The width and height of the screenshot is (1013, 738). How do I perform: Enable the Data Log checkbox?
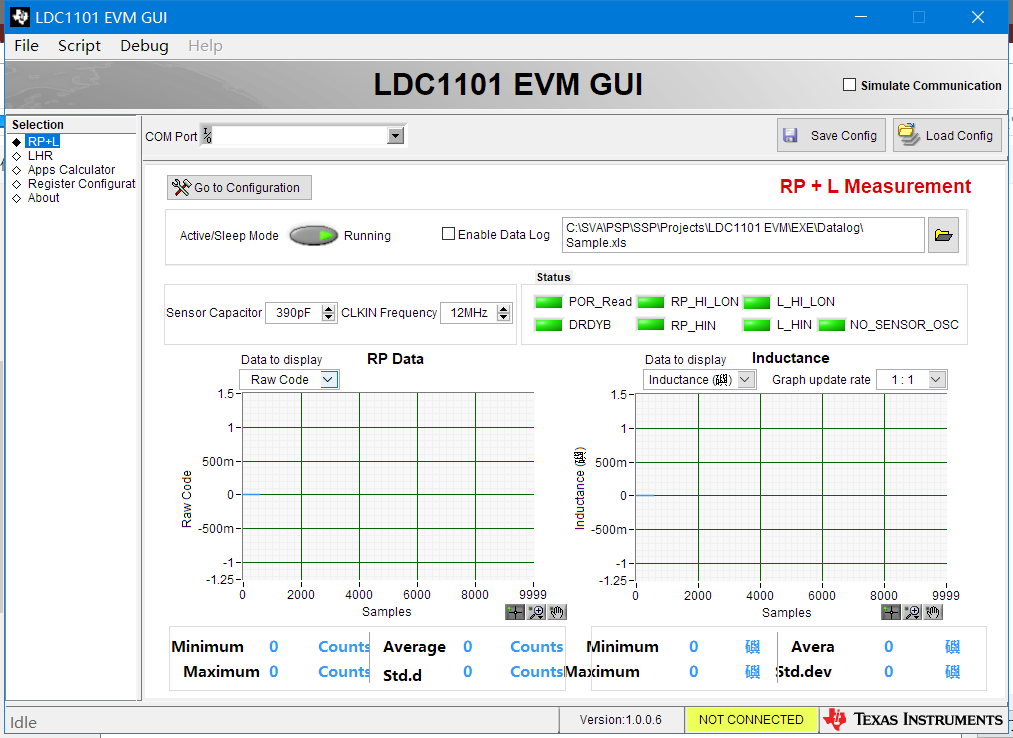(x=448, y=234)
